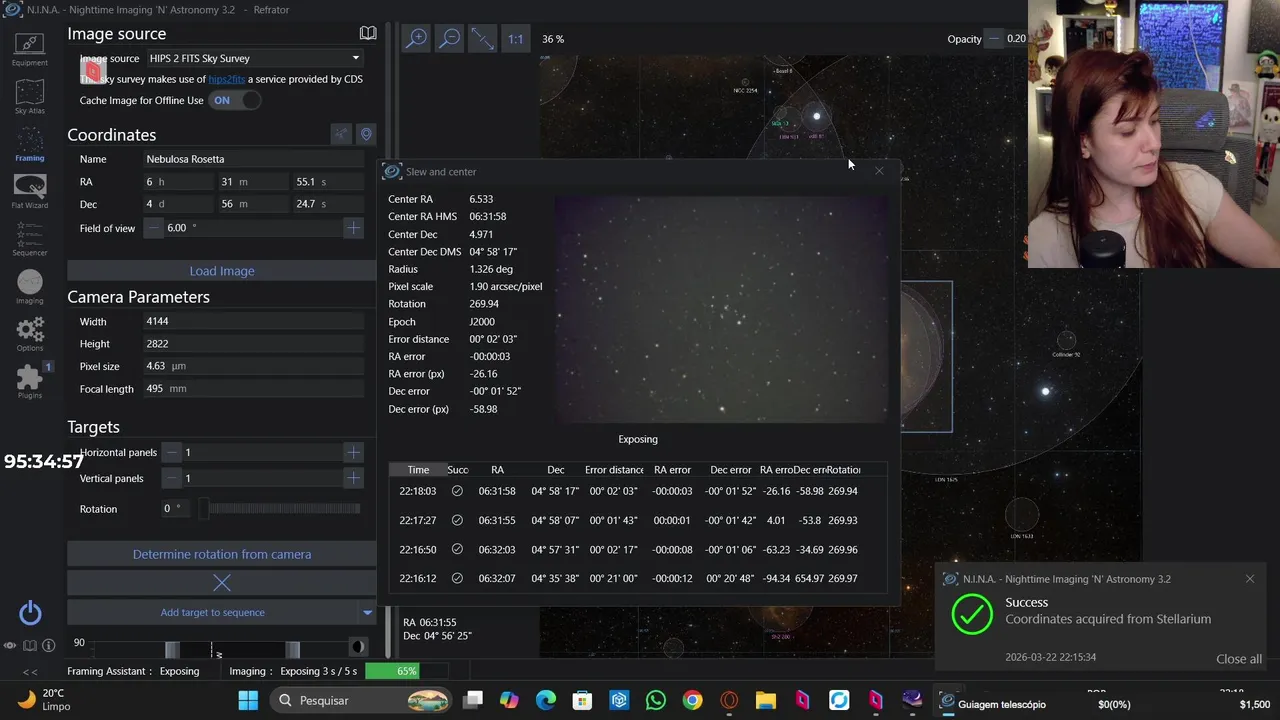Image resolution: width=1280 pixels, height=720 pixels.
Task: Click the contrast half-moon icon near histogram
Action: point(357,647)
